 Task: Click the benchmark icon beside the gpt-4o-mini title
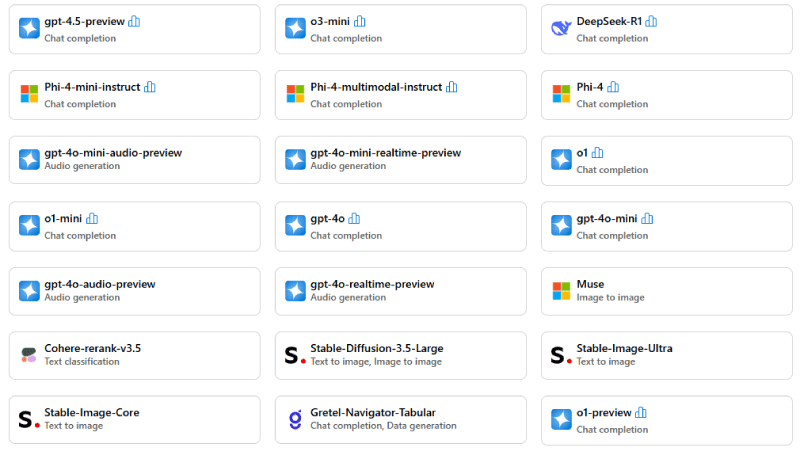click(x=647, y=219)
